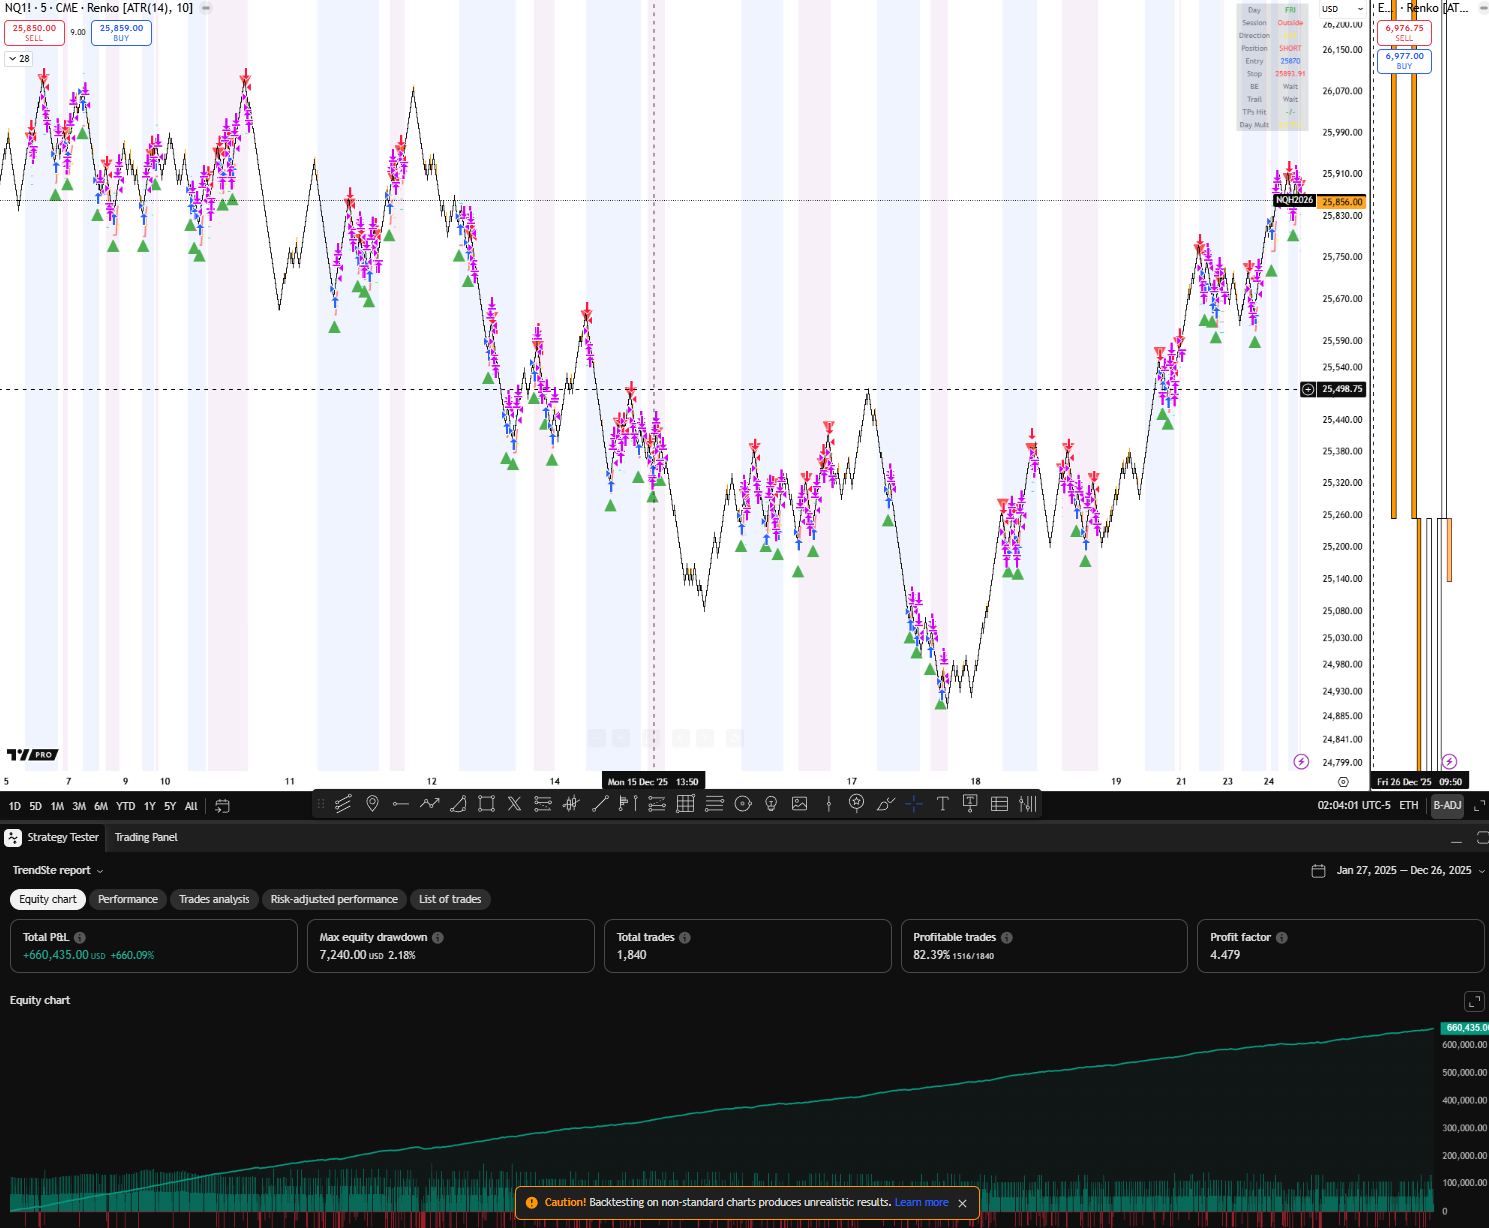Open the Equity chart fullscreen icon
The height and width of the screenshot is (1228, 1489).
[1473, 1001]
